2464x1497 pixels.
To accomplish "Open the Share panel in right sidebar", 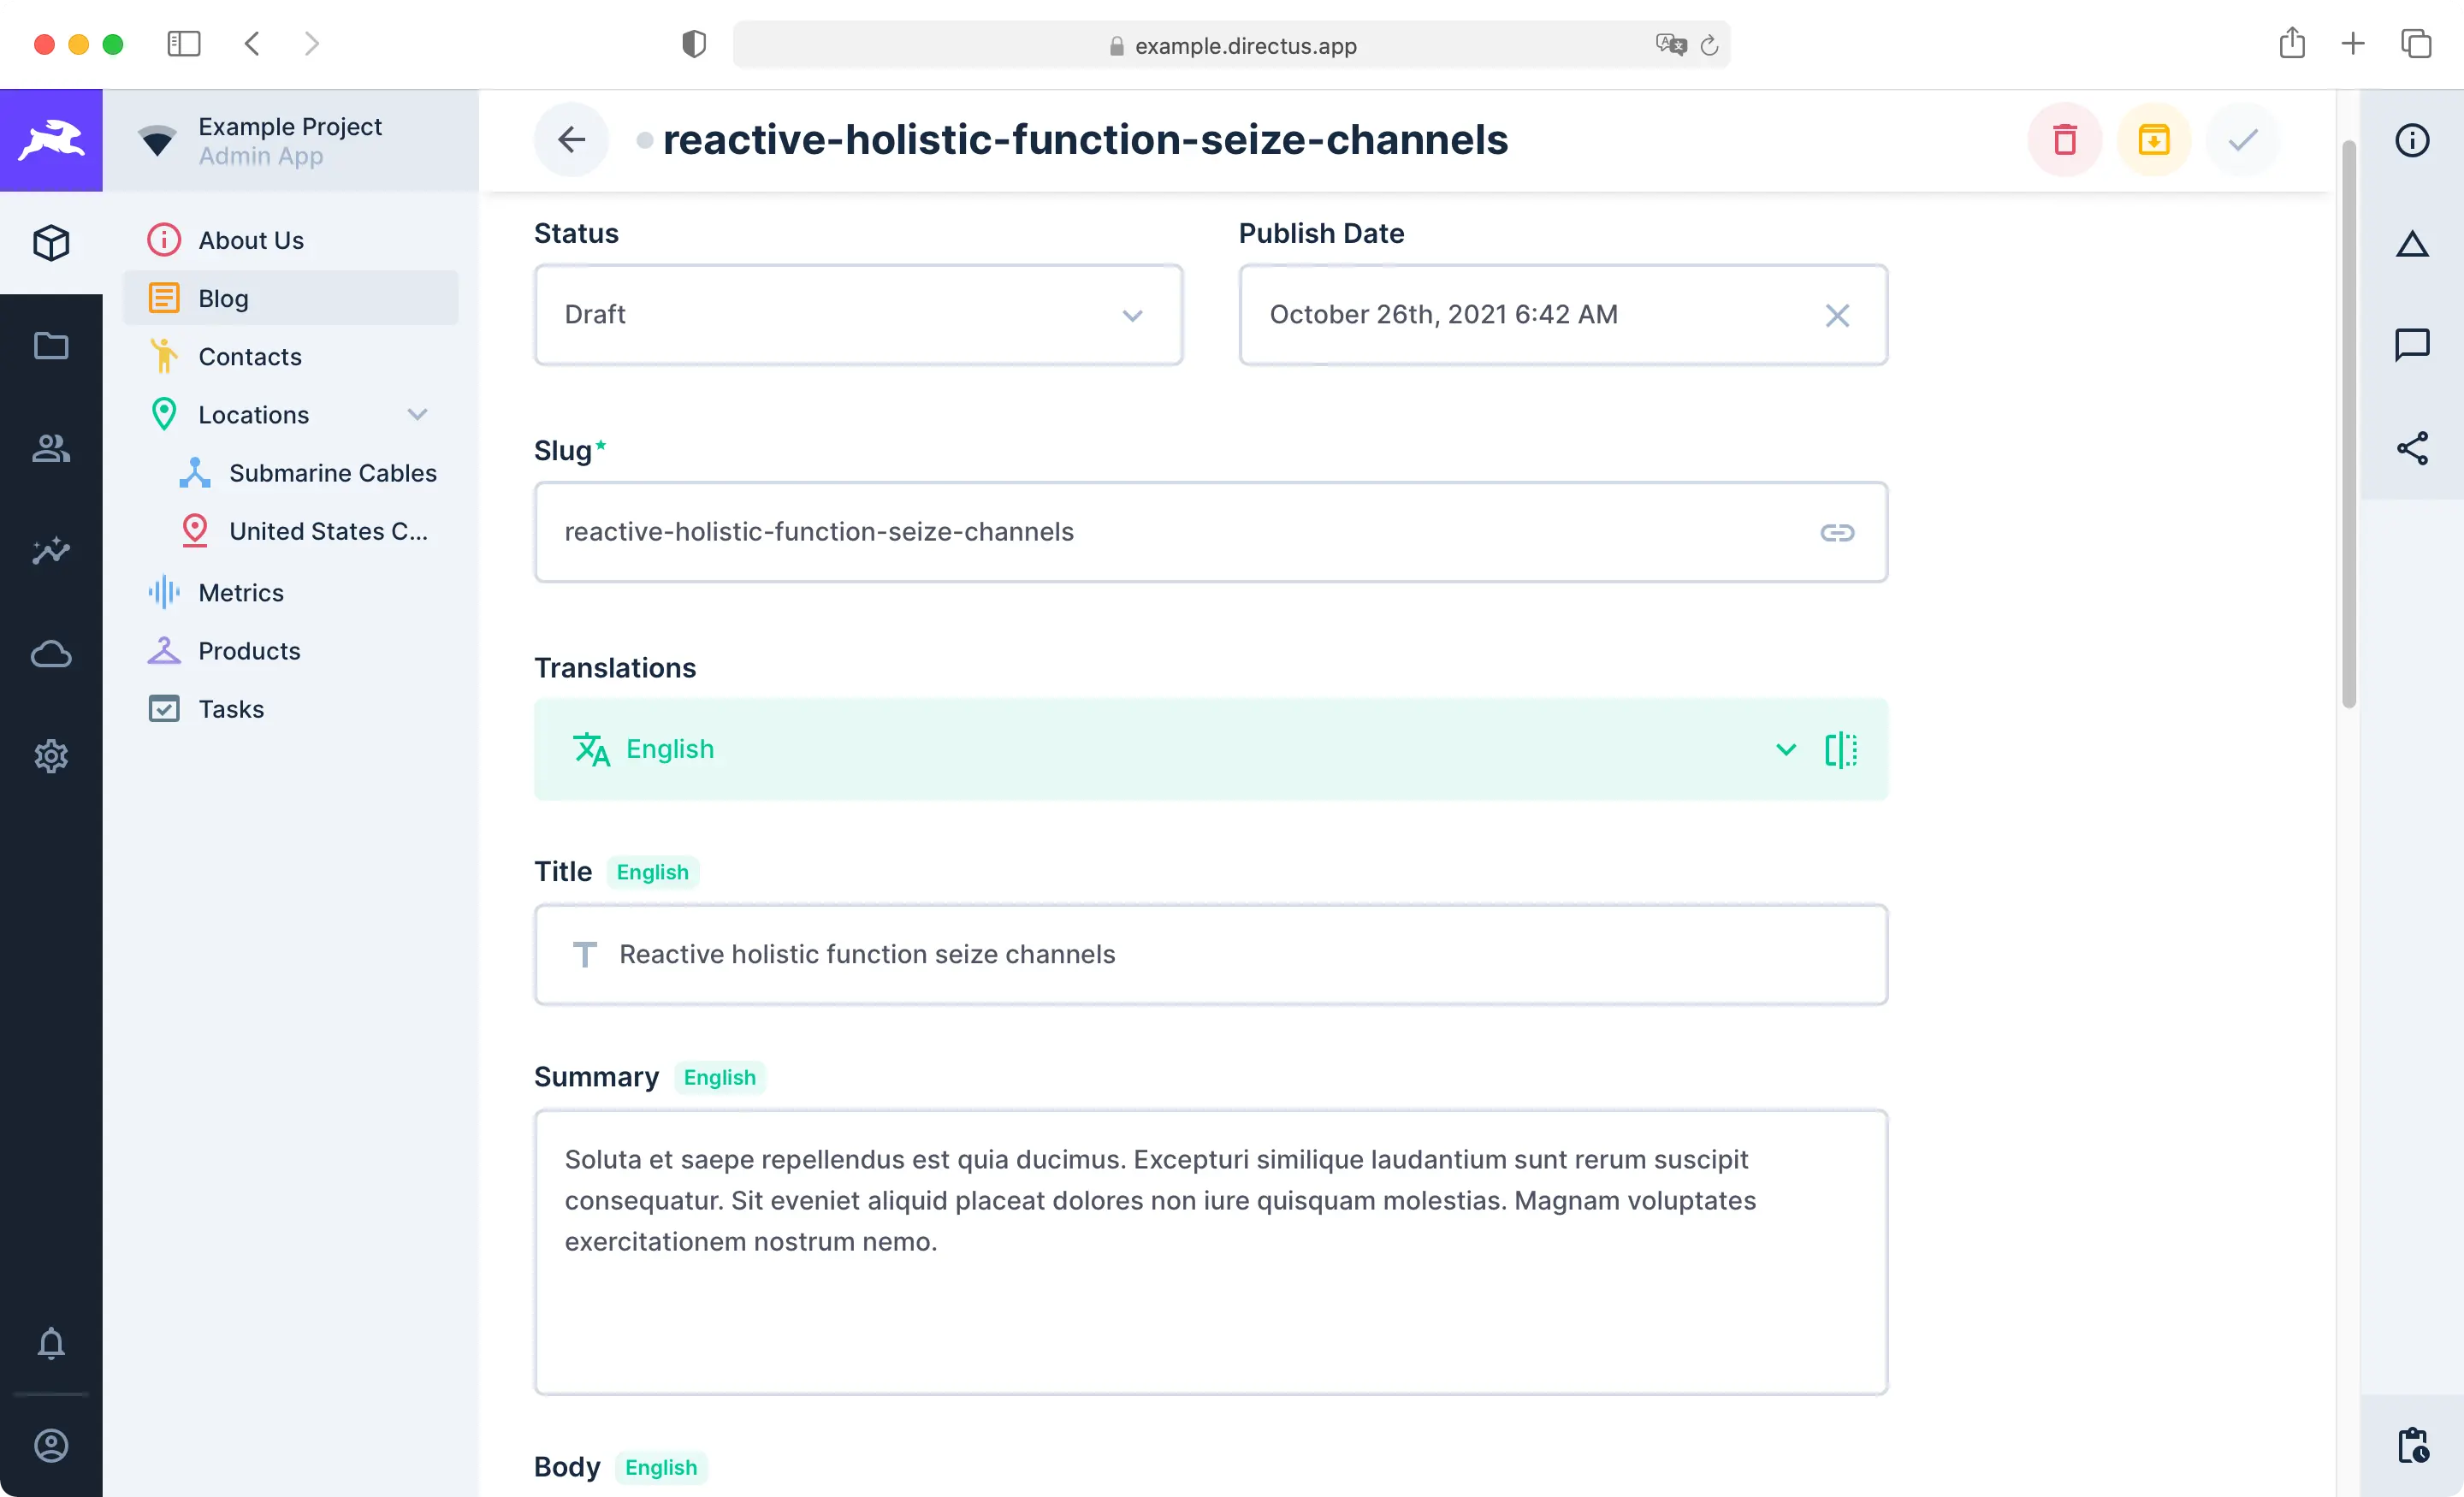I will [x=2413, y=449].
